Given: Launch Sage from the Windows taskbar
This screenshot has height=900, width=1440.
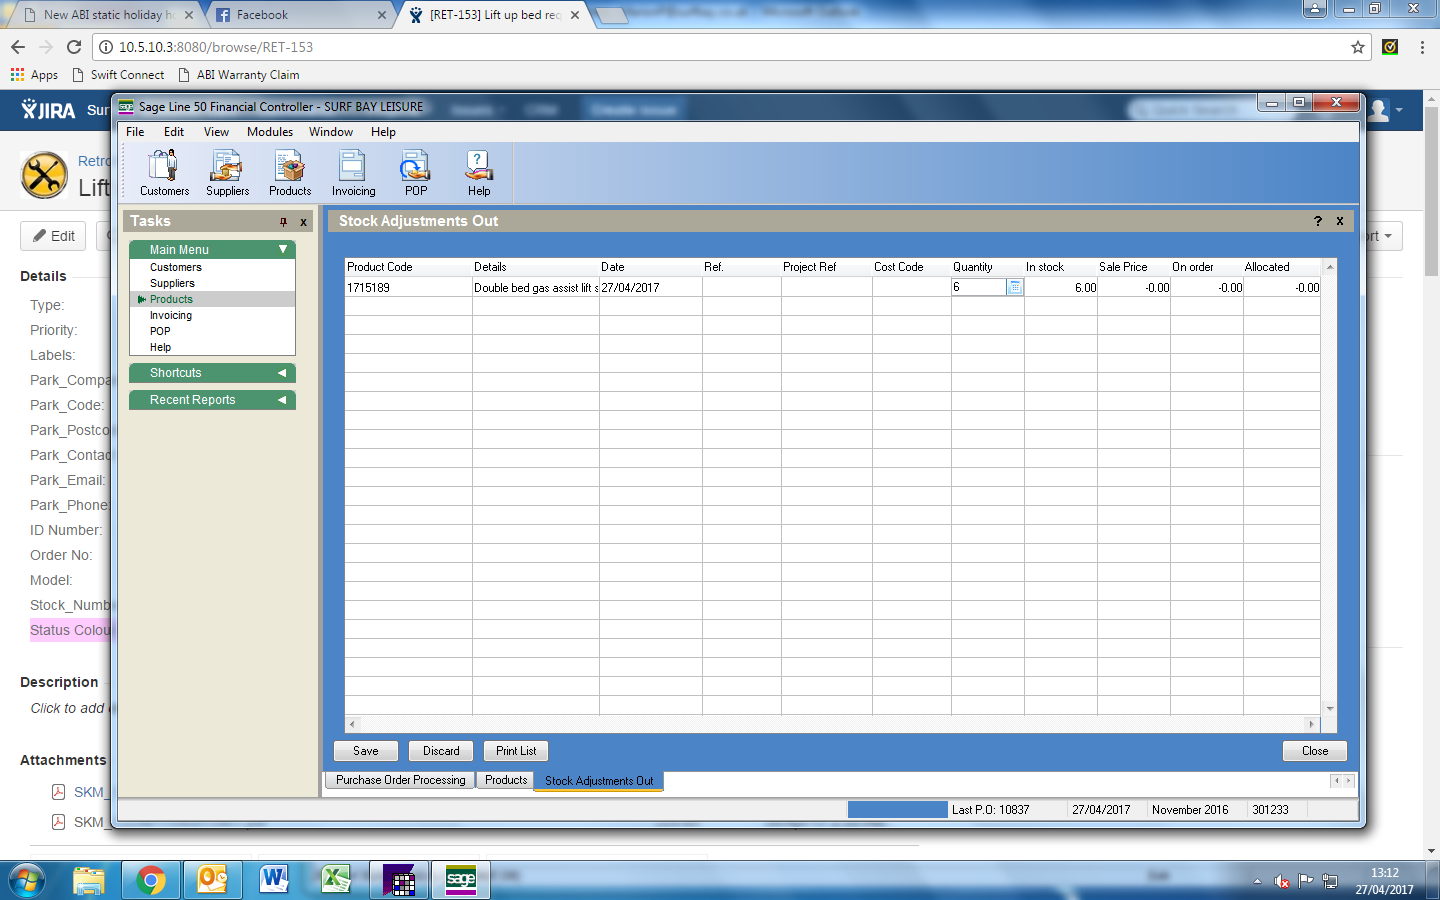Looking at the screenshot, I should coord(460,879).
